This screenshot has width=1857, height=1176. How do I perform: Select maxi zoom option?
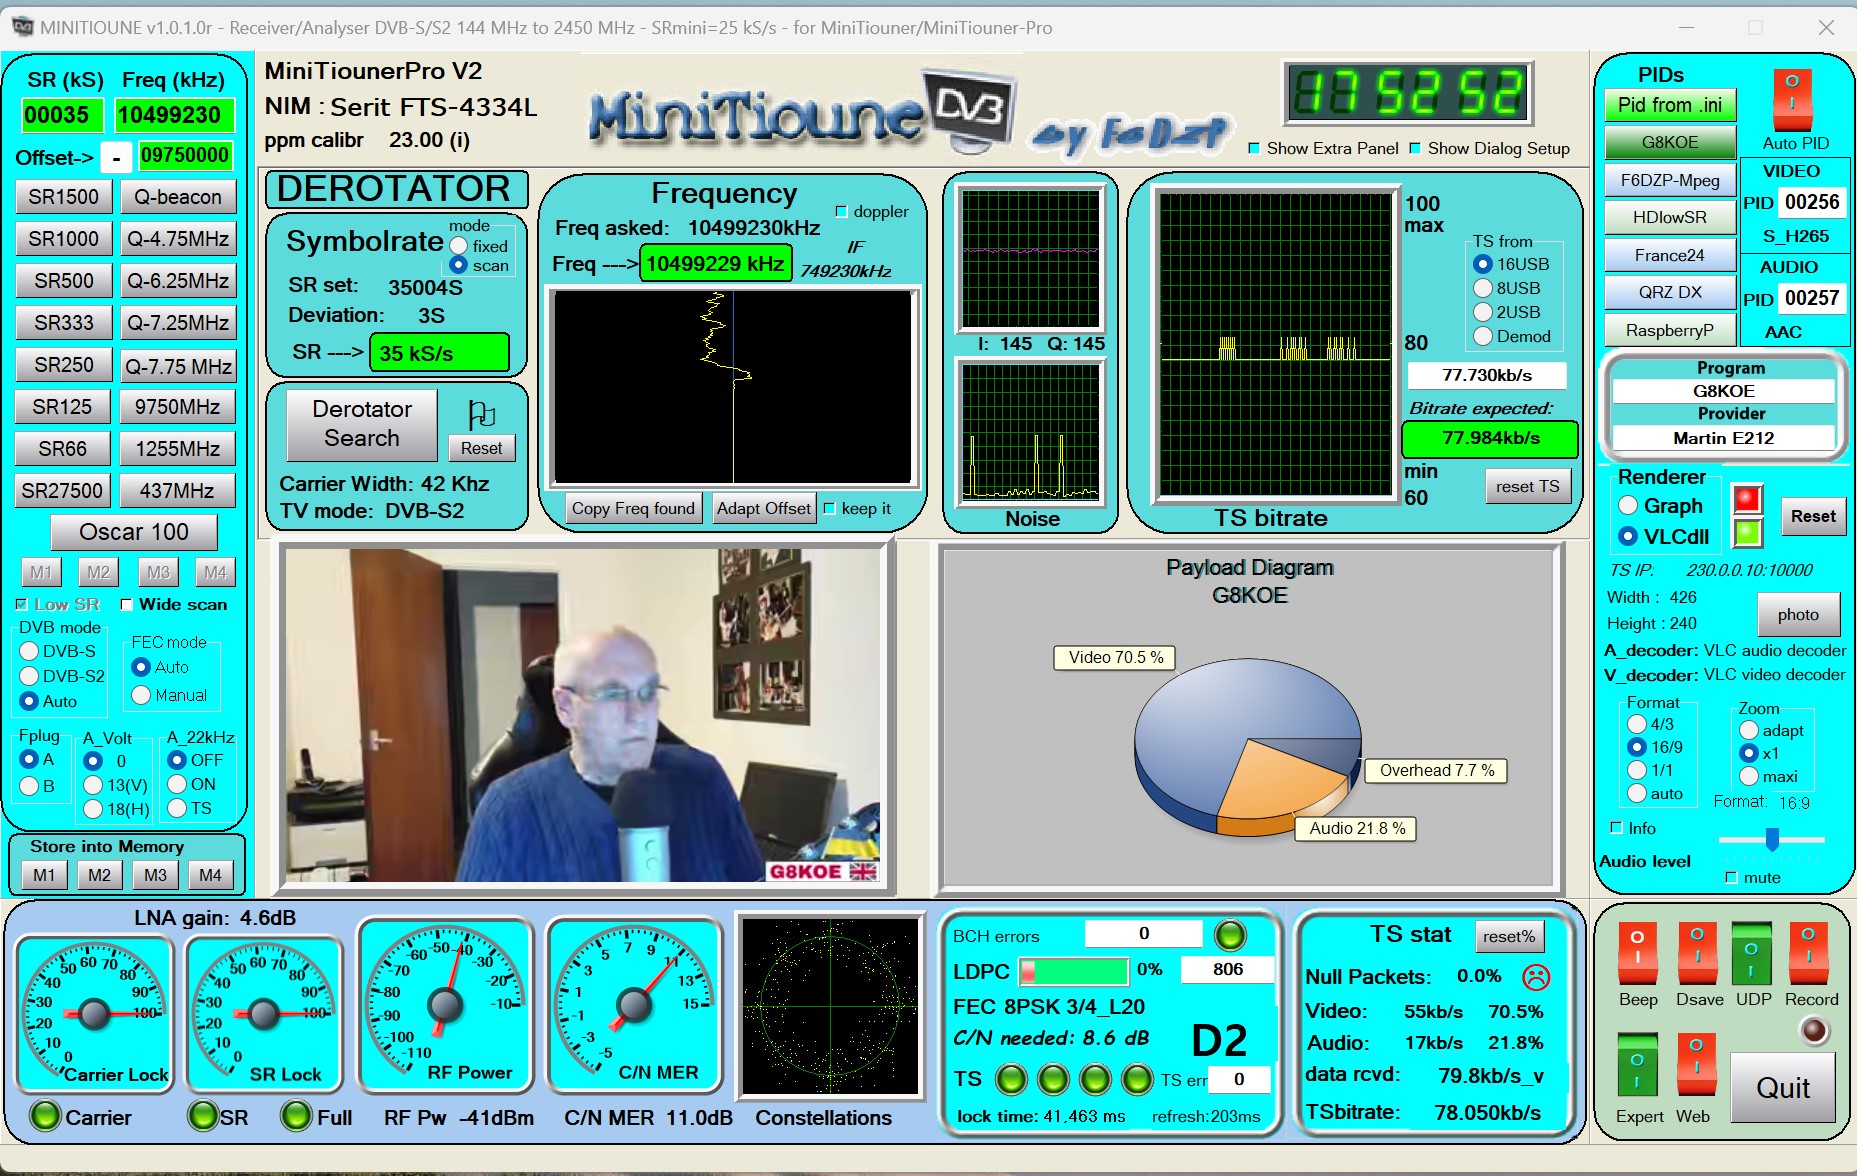point(1749,776)
